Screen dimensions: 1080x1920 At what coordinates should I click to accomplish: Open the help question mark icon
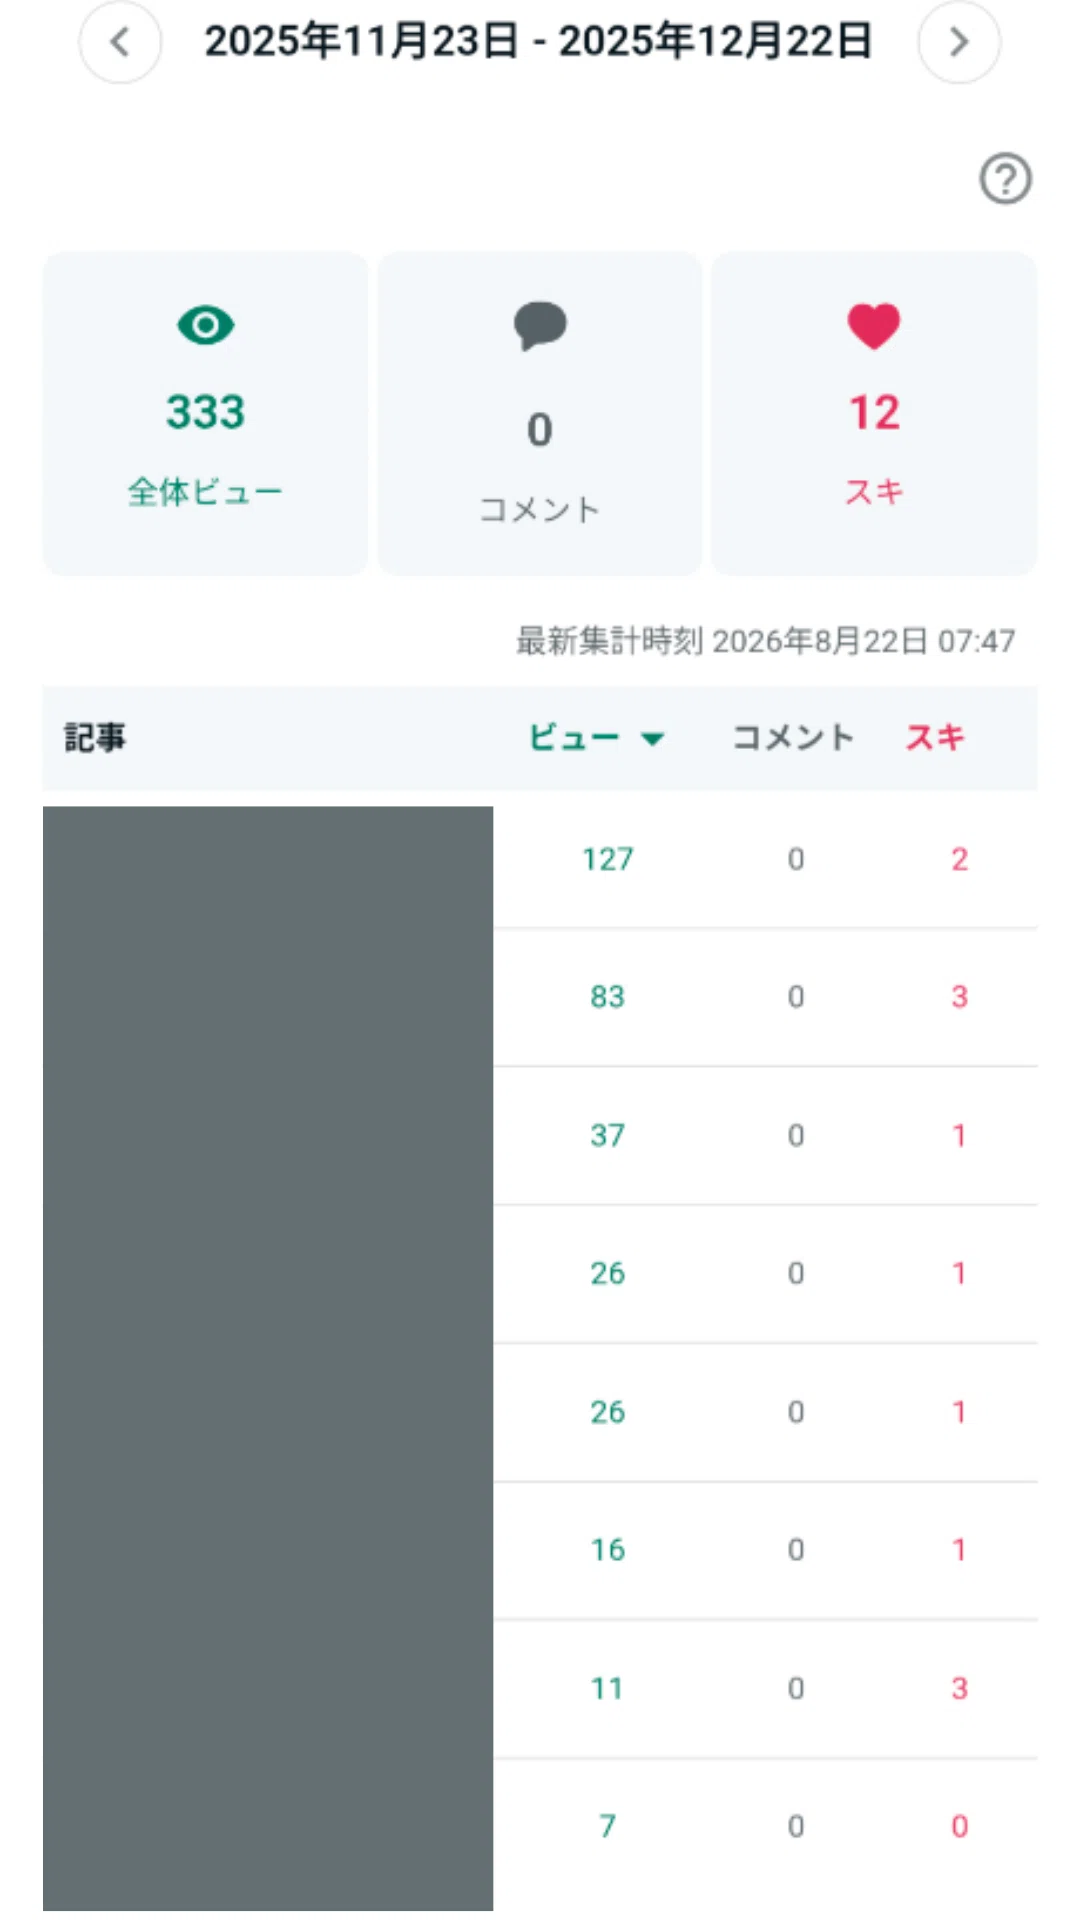[1005, 179]
